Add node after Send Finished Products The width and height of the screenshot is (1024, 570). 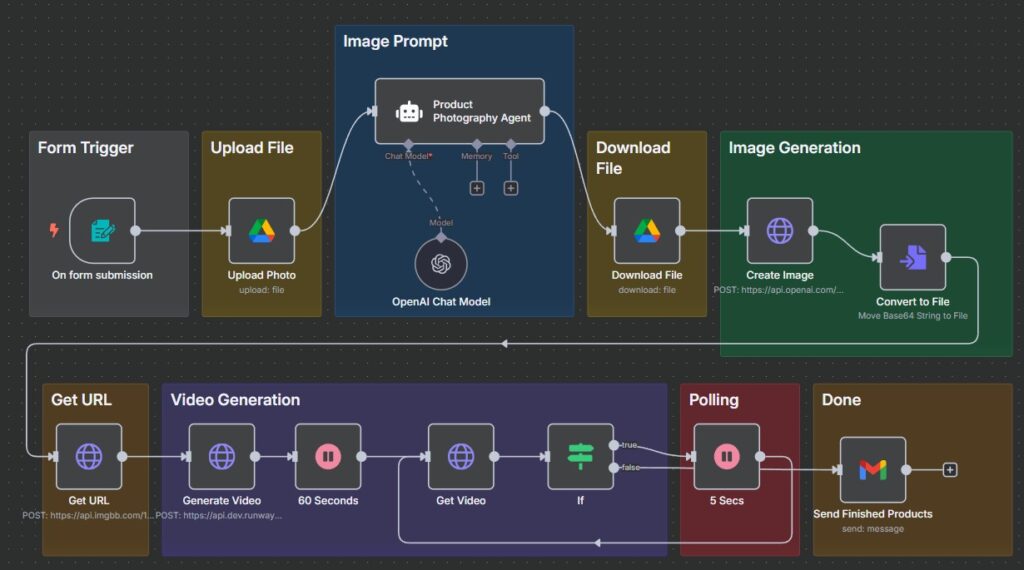coord(950,469)
